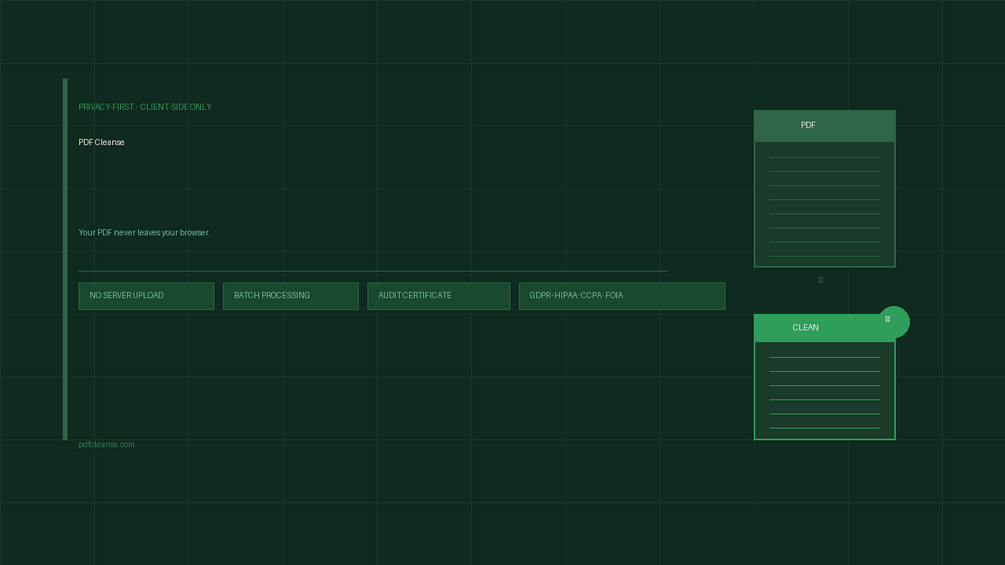Viewport: 1005px width, 565px height.
Task: Select the PDF document header label
Action: point(808,125)
